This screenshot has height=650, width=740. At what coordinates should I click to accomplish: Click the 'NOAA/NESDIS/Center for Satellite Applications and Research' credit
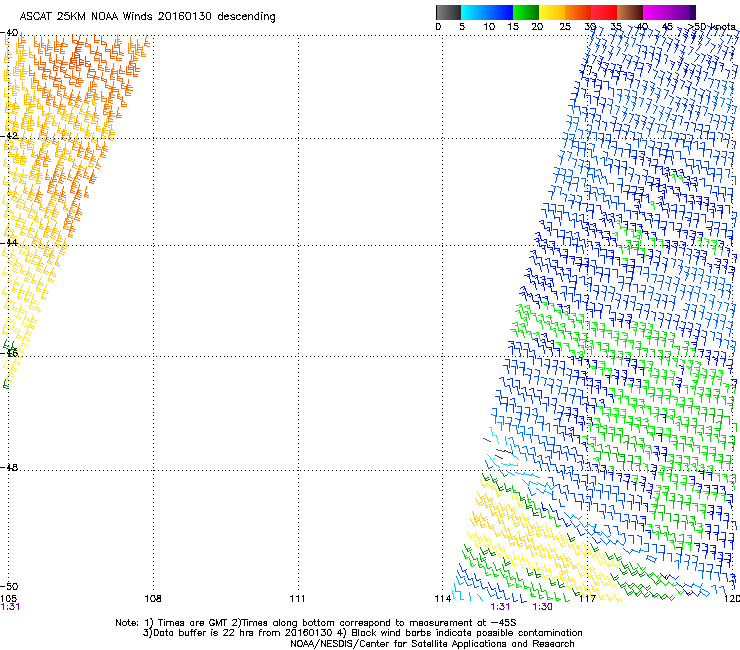pos(432,644)
